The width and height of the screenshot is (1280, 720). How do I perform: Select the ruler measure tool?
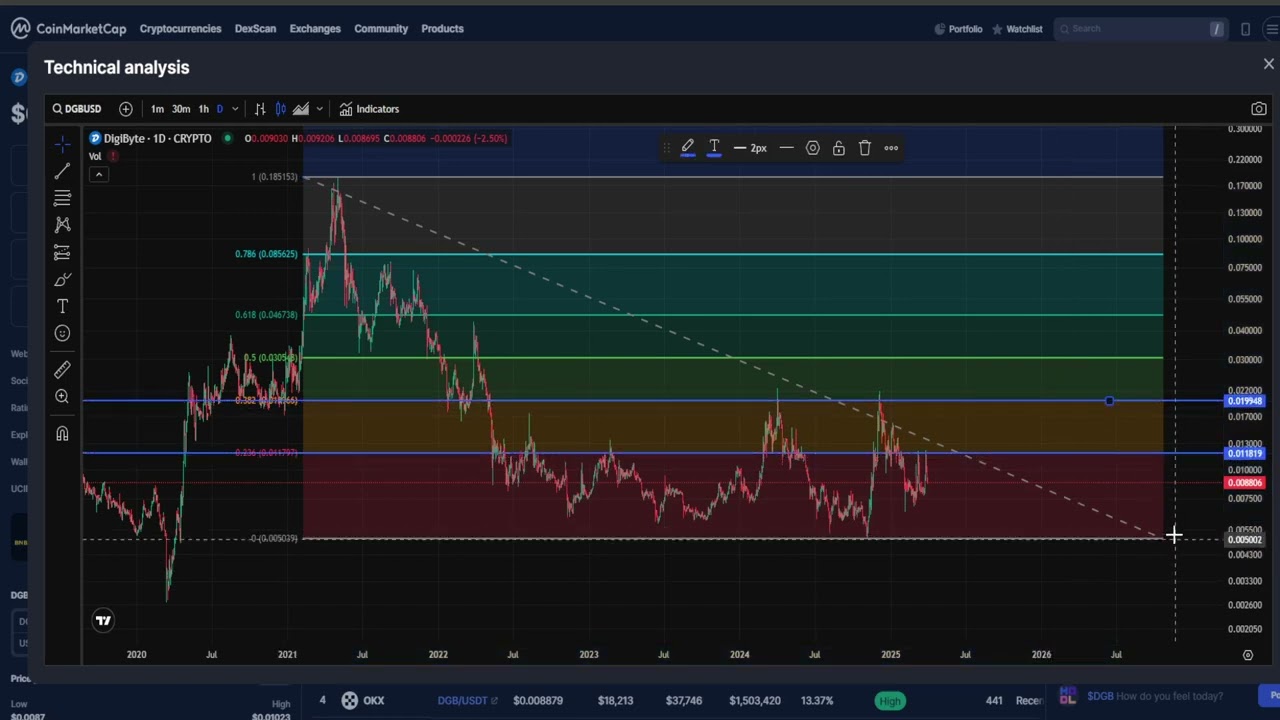tap(62, 370)
